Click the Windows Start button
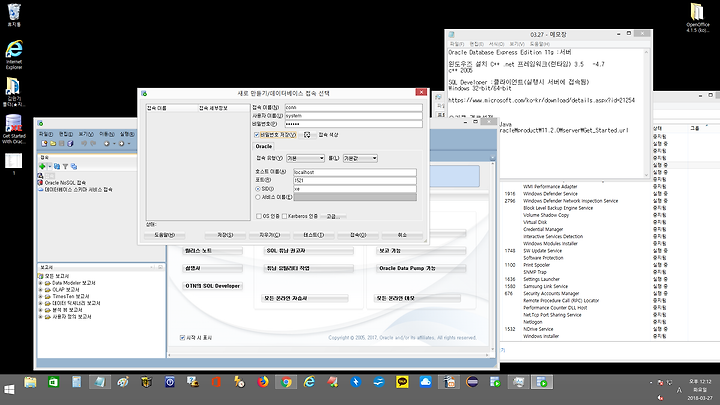This screenshot has height=405, width=720. [9, 389]
